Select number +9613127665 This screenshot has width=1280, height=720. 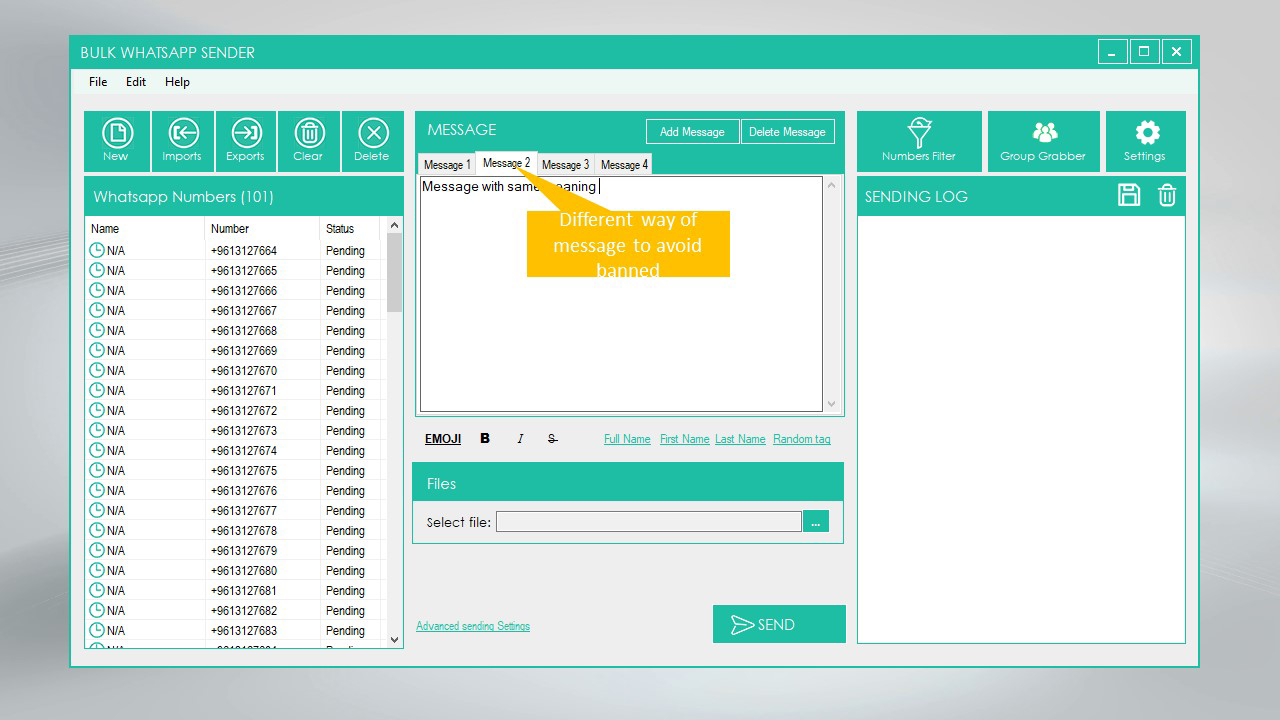click(243, 271)
